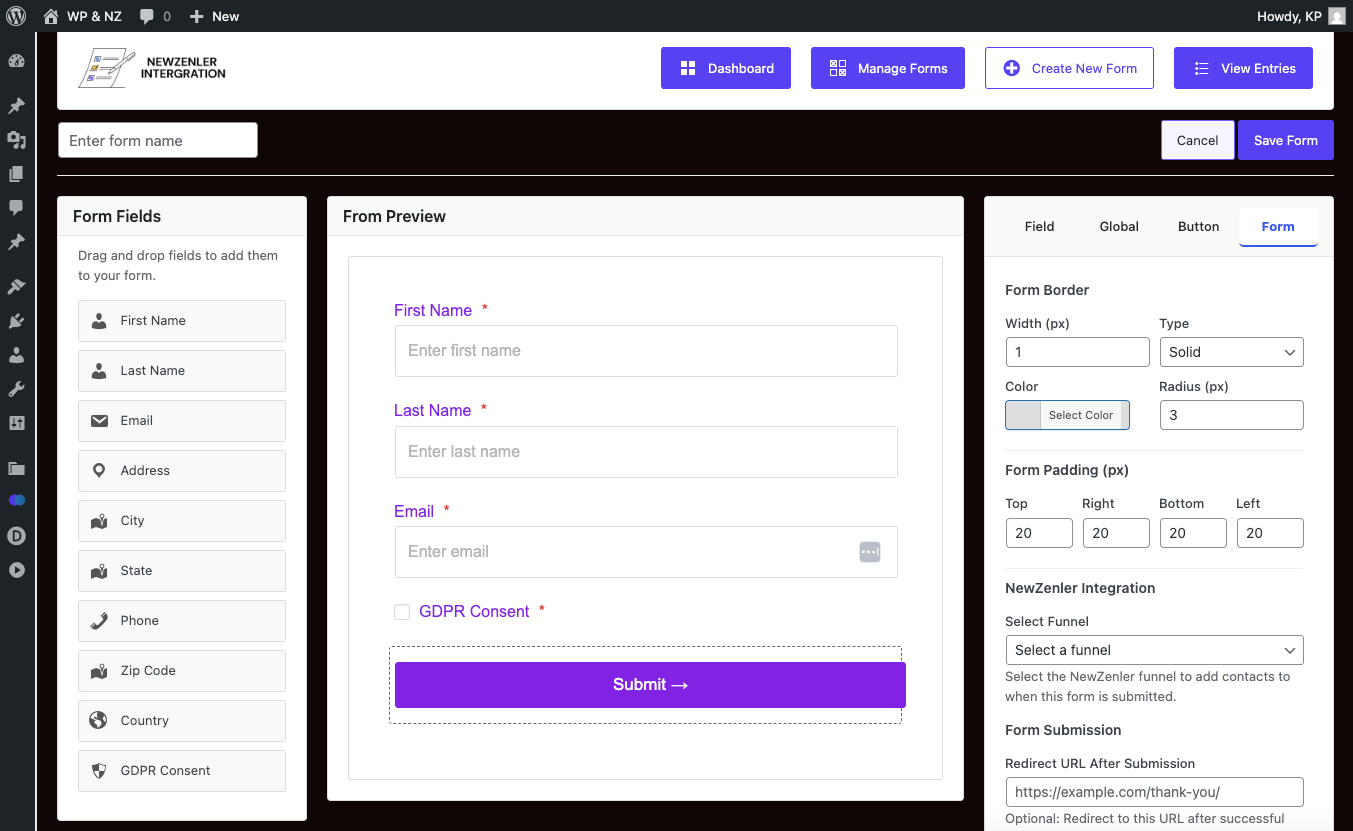Image resolution: width=1353 pixels, height=831 pixels.
Task: Click the WordPress logo in admin bar
Action: pyautogui.click(x=16, y=16)
